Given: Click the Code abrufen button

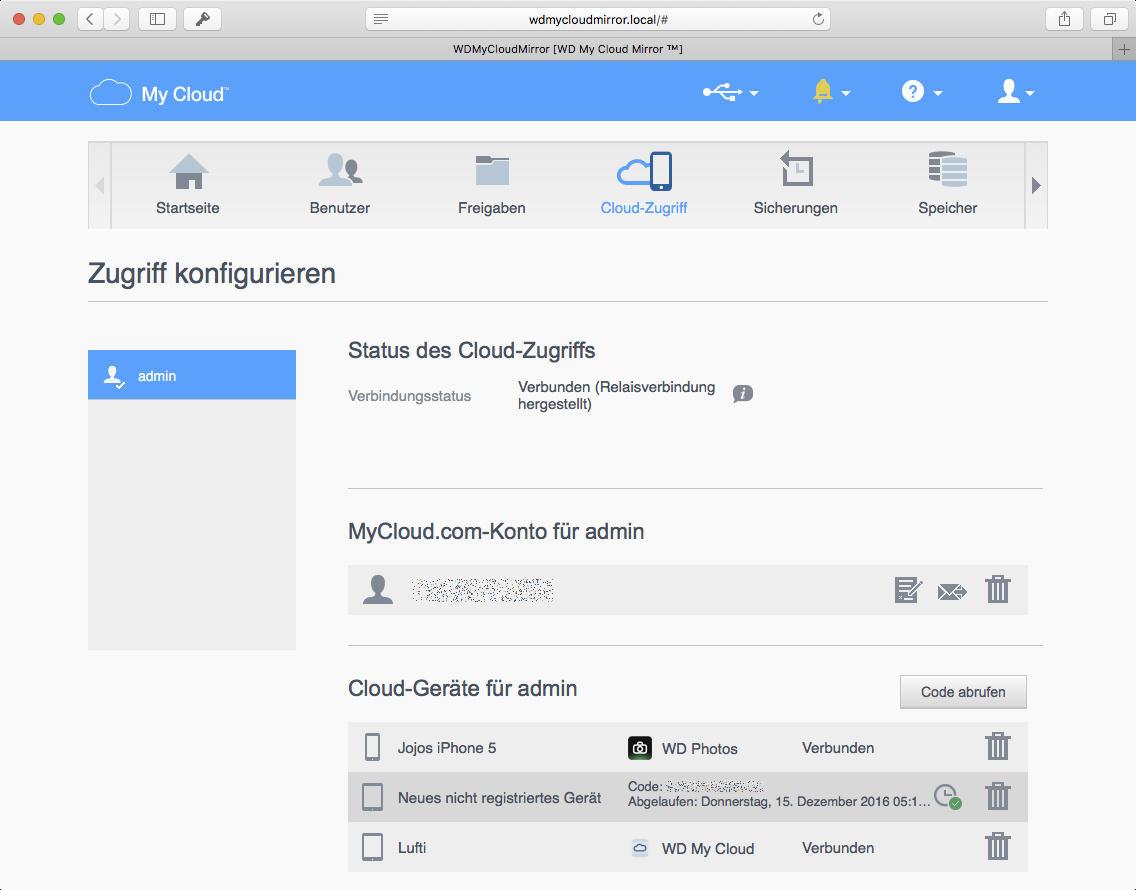Looking at the screenshot, I should tap(963, 692).
